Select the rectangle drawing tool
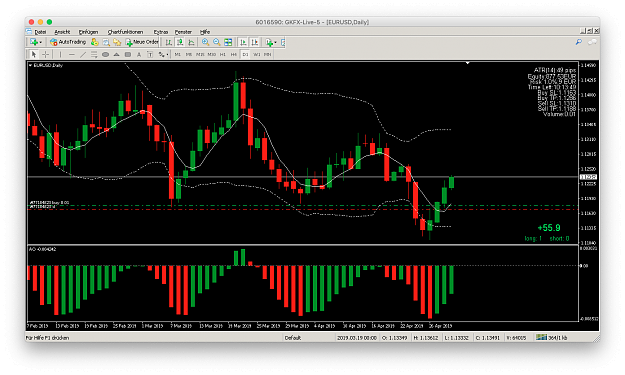 click(128, 55)
